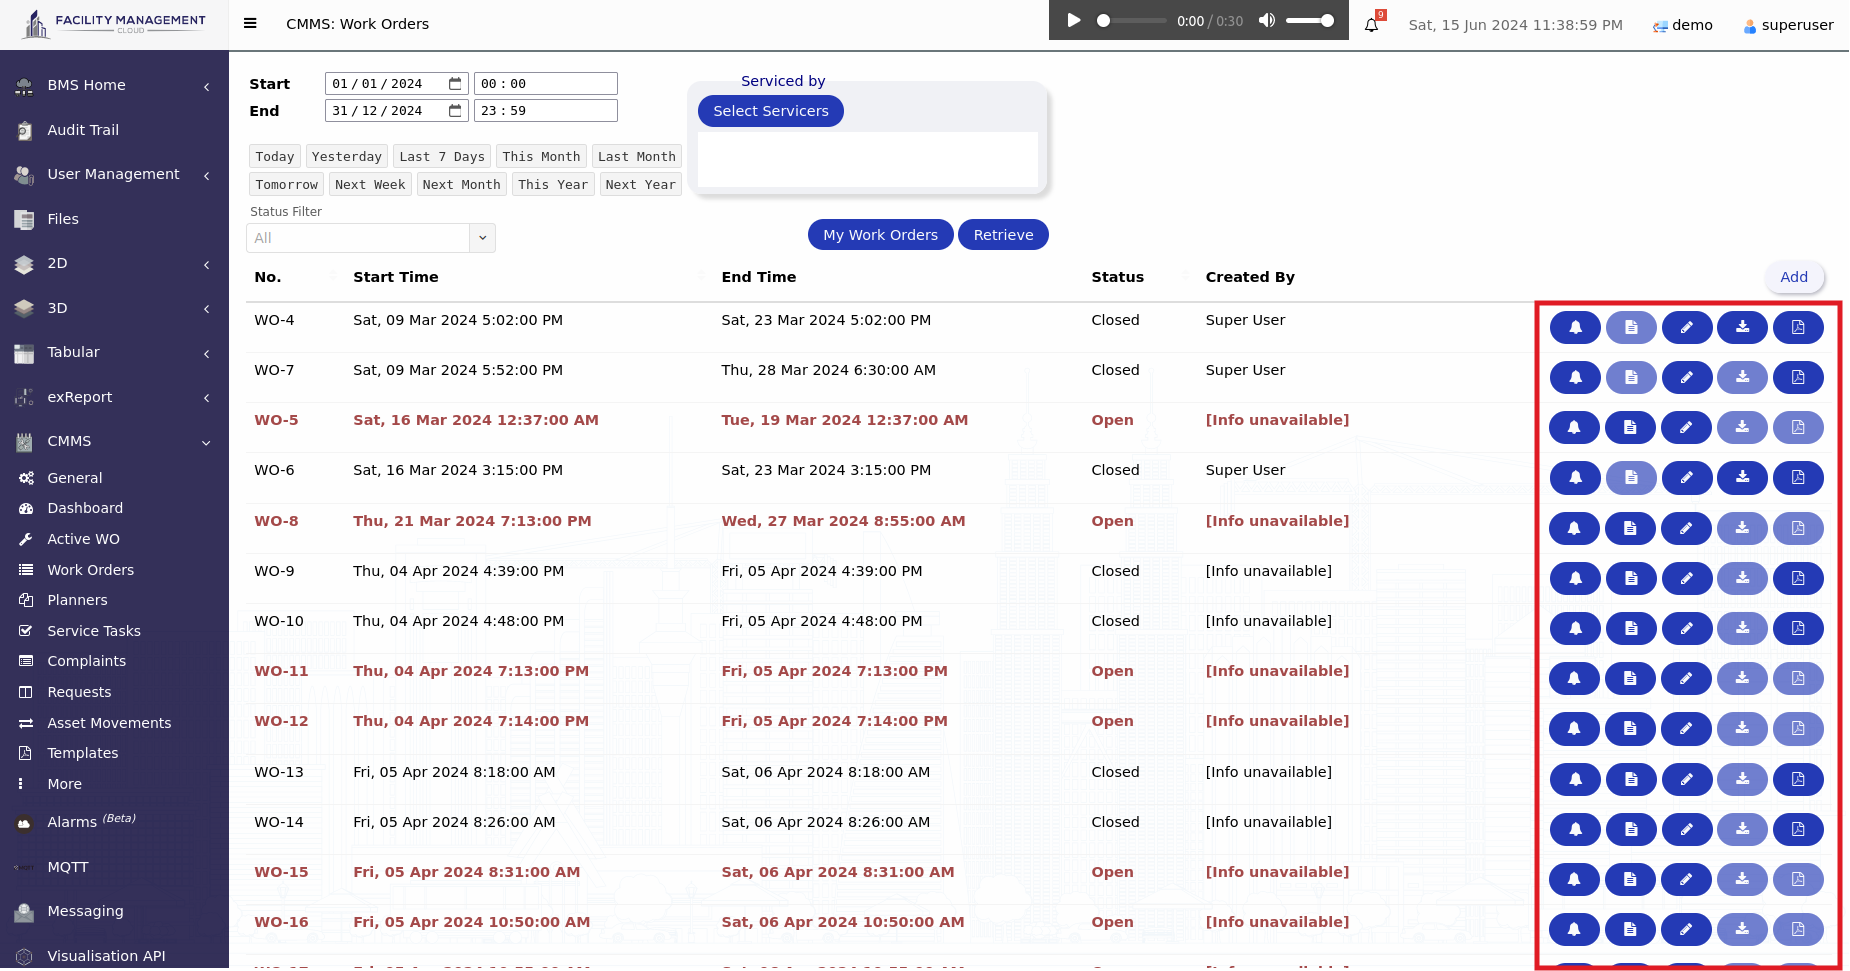Click bell icon for WO-11
The width and height of the screenshot is (1850, 971).
pyautogui.click(x=1574, y=678)
